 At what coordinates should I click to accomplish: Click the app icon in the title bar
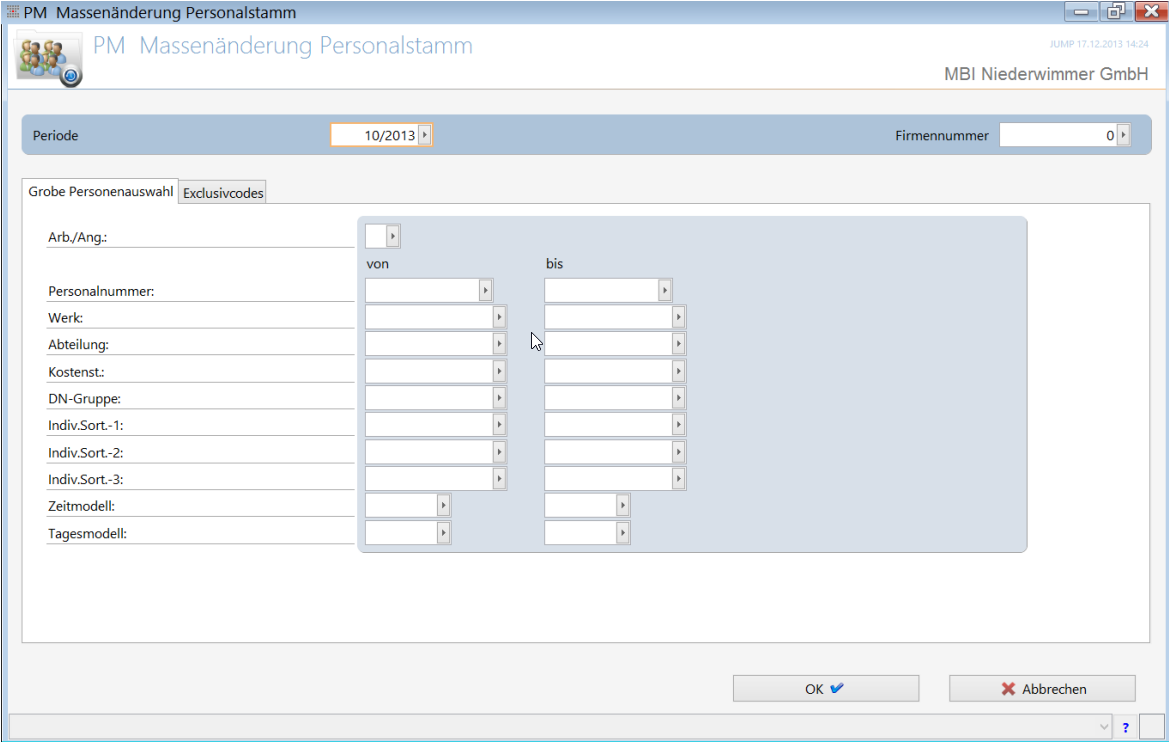pos(13,12)
